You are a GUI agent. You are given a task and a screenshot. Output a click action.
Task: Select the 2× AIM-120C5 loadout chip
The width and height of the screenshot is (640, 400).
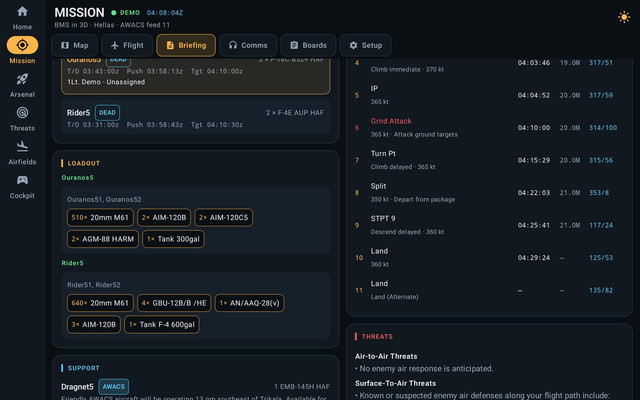click(x=223, y=218)
